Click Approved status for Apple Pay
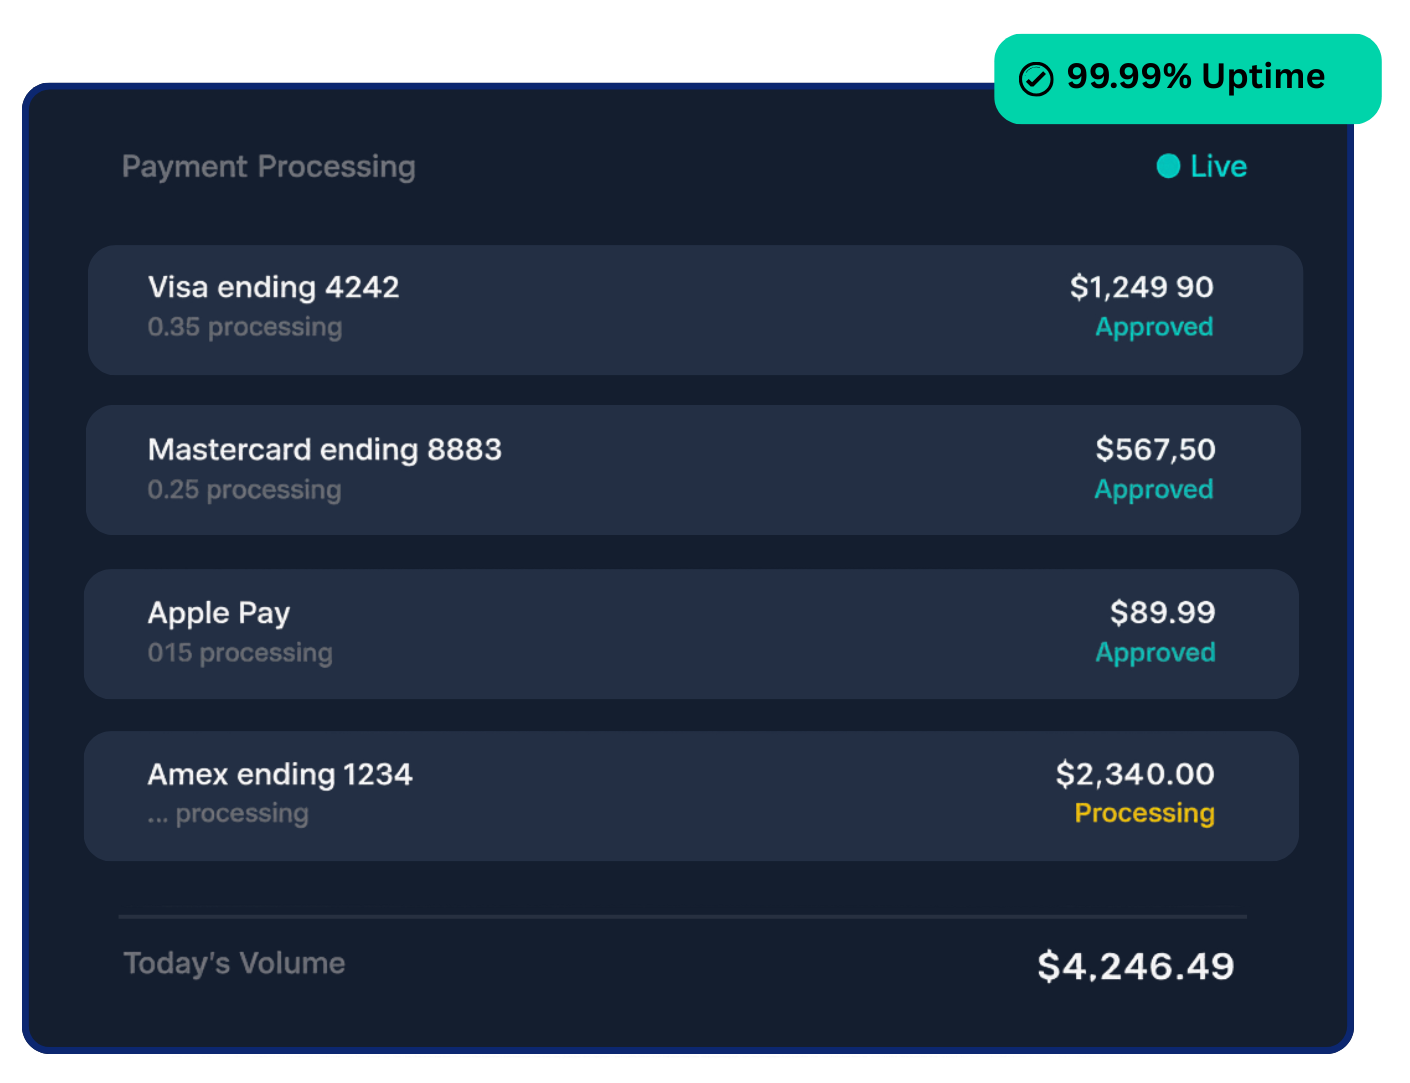Screen dimensions: 1410x1083 pos(1155,653)
